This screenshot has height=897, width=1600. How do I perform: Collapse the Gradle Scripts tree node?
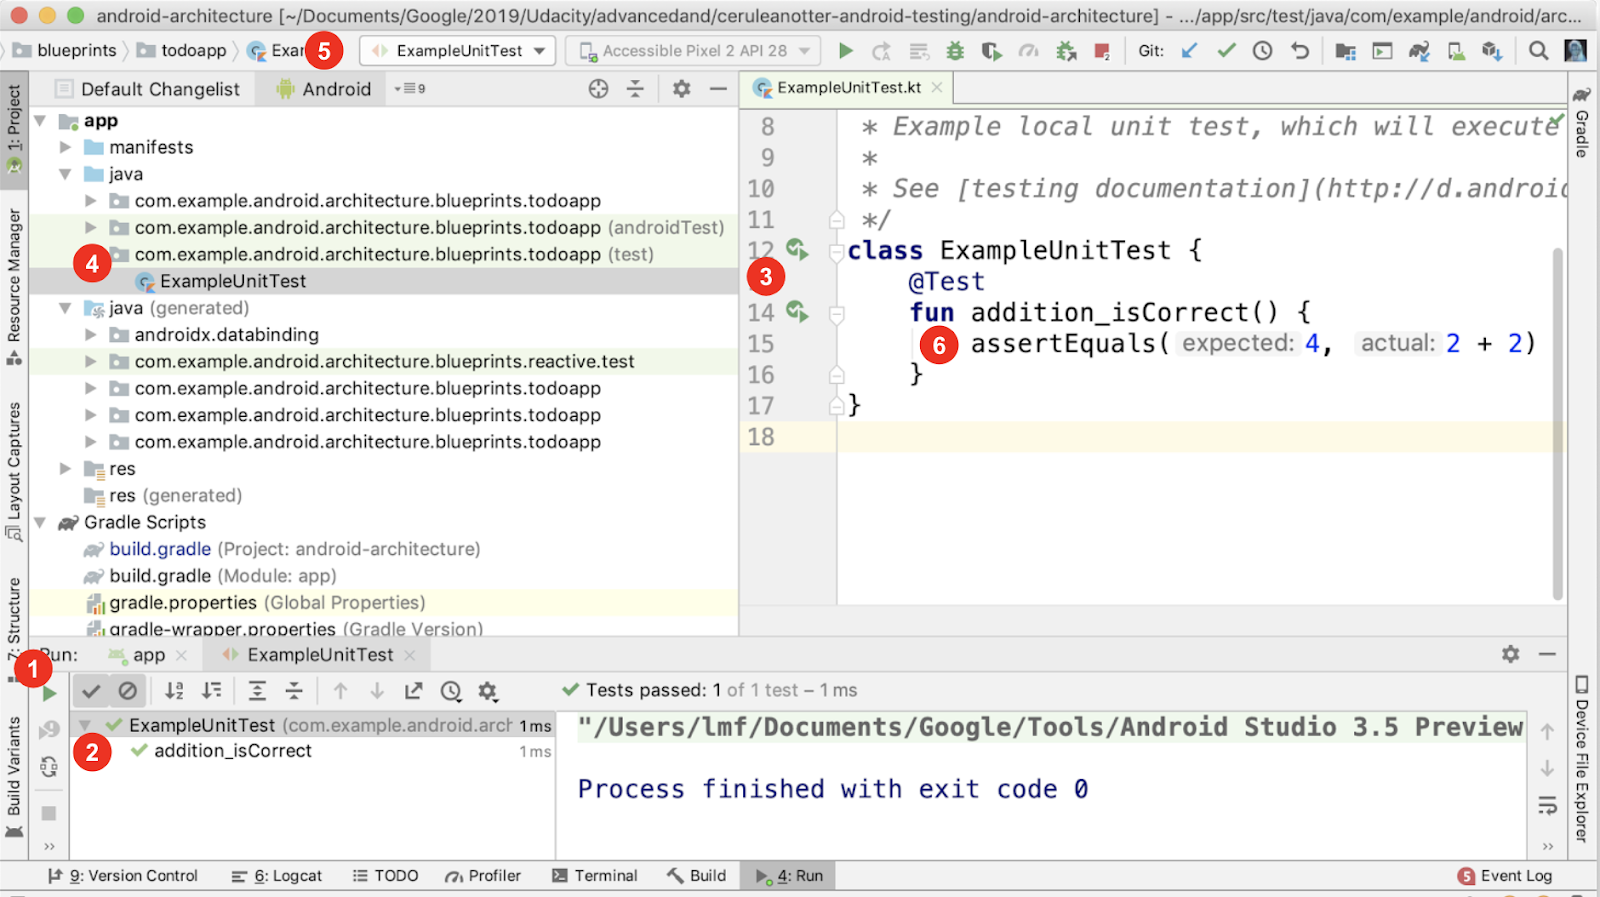click(x=41, y=522)
